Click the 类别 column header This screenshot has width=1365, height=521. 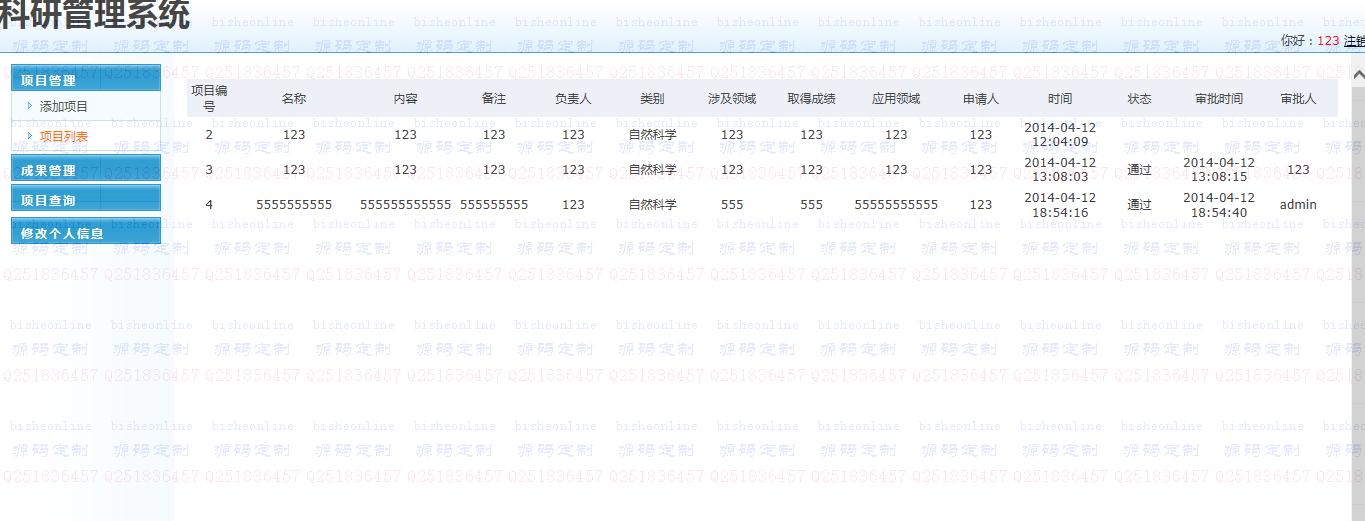[652, 98]
